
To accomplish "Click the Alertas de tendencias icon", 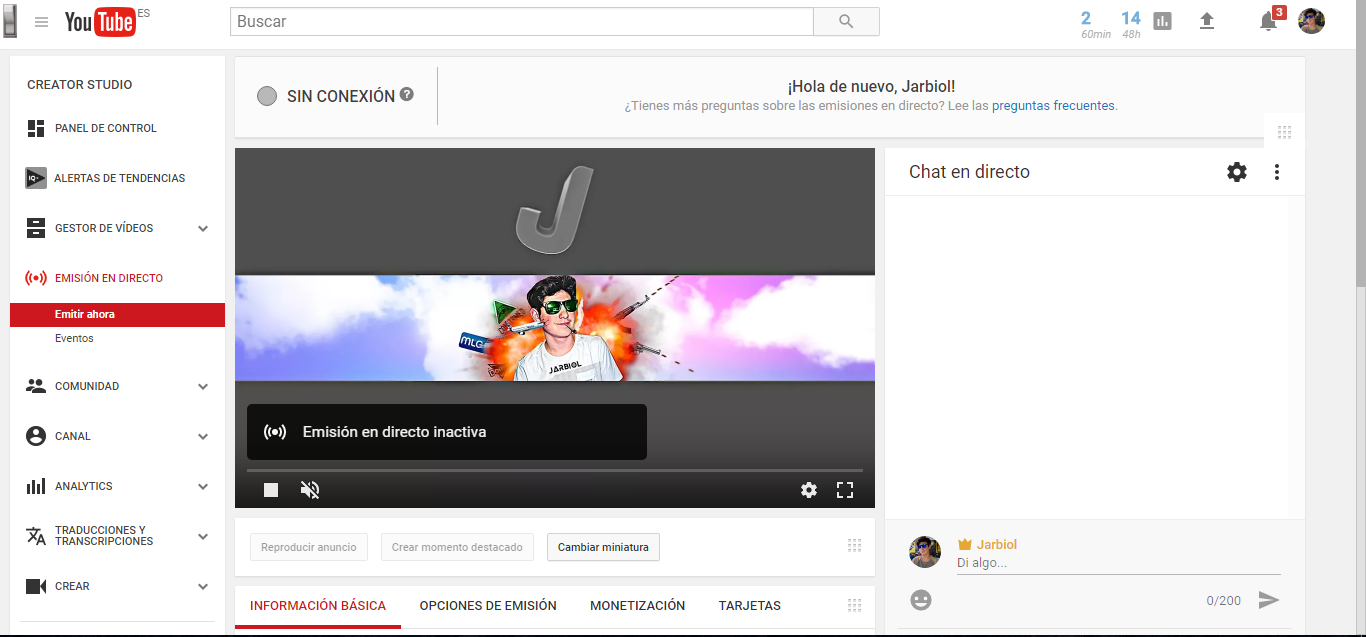I will (x=36, y=178).
